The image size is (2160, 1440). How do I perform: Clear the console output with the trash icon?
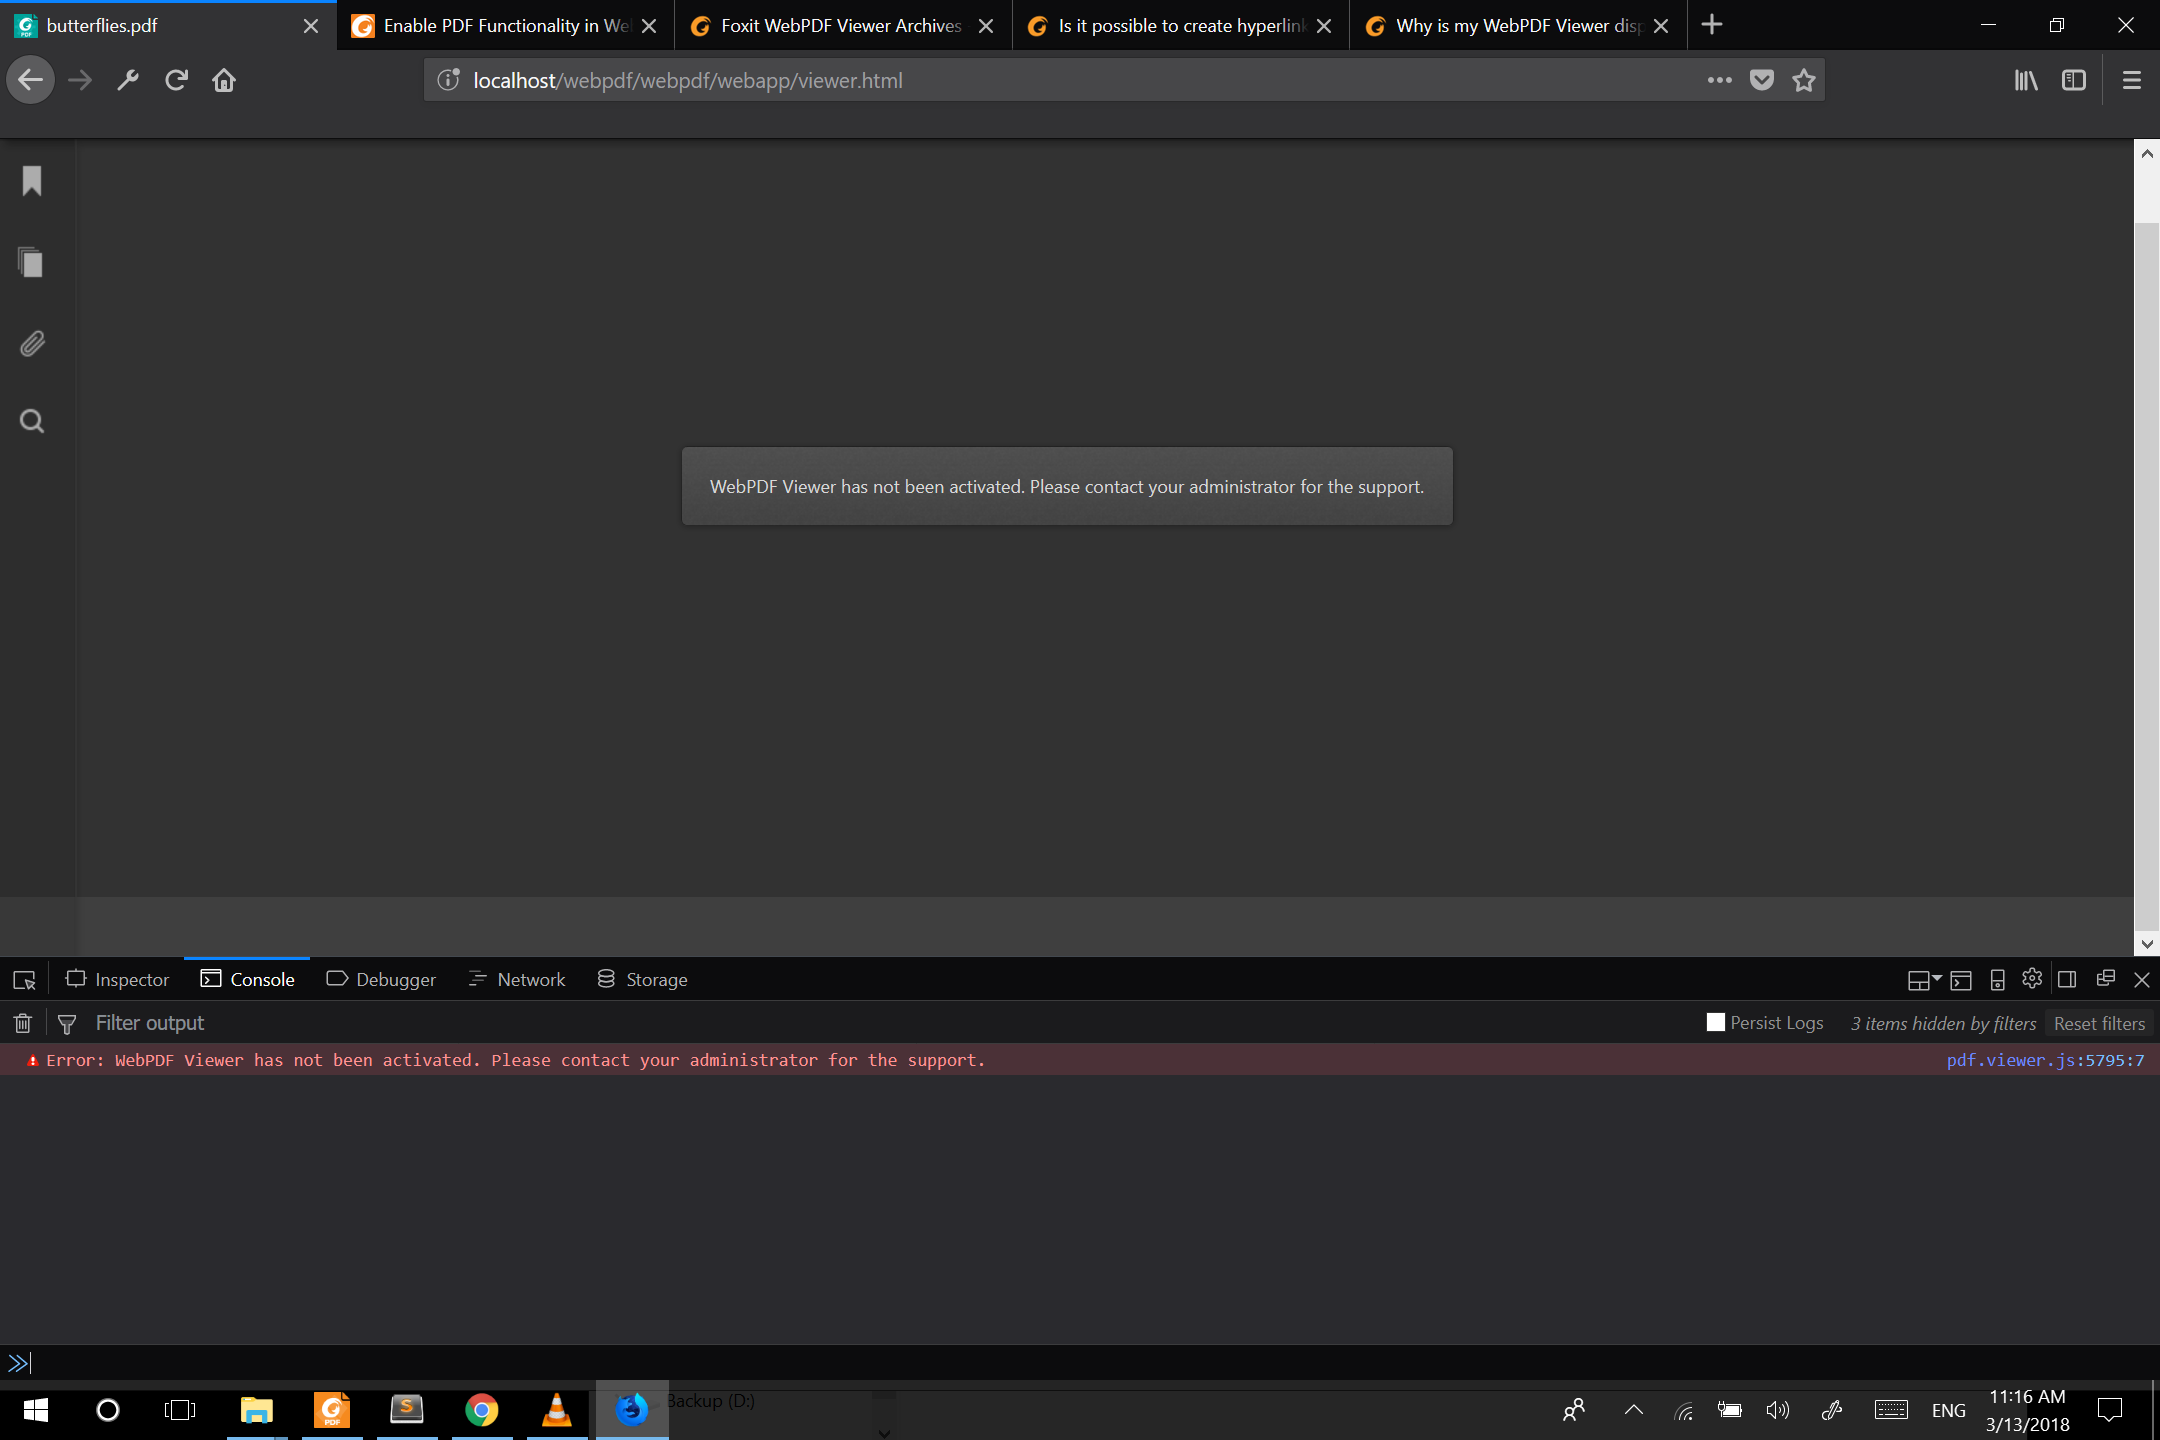pos(22,1022)
